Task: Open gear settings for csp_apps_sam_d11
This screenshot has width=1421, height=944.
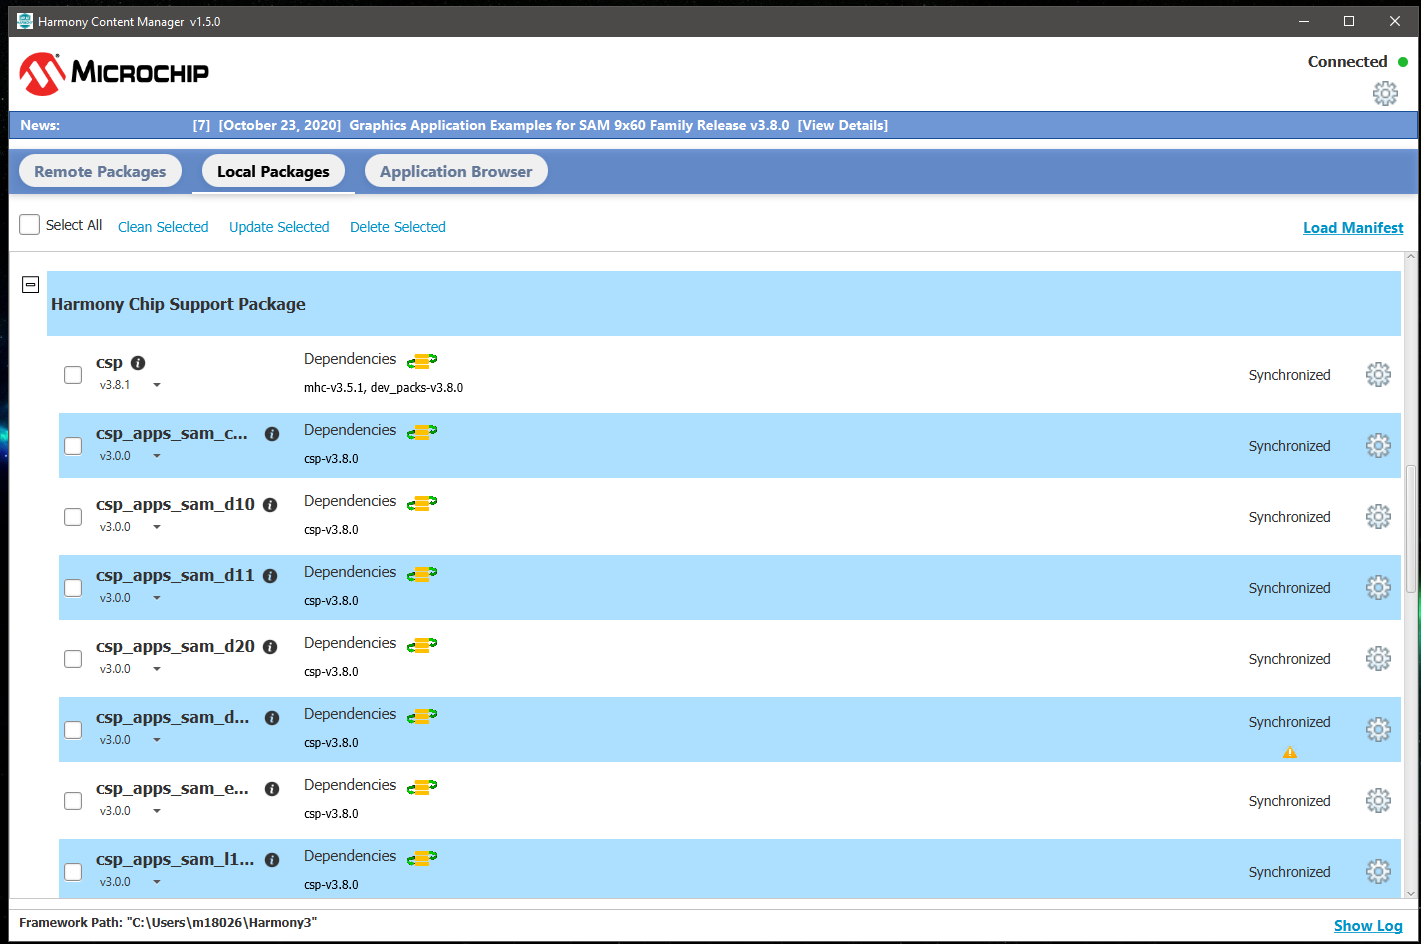Action: [1378, 588]
